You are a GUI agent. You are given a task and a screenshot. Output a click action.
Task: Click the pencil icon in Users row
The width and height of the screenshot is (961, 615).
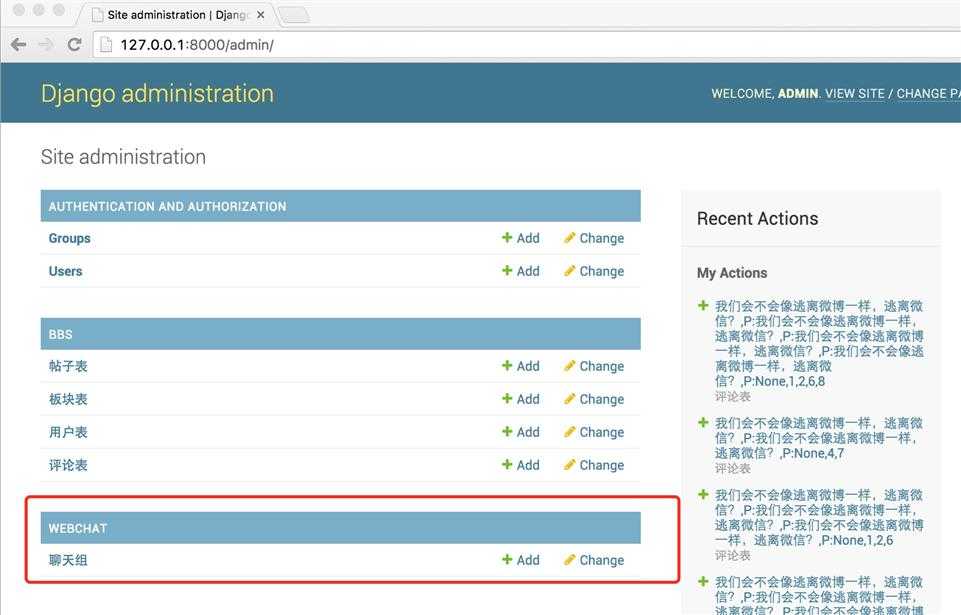point(569,270)
